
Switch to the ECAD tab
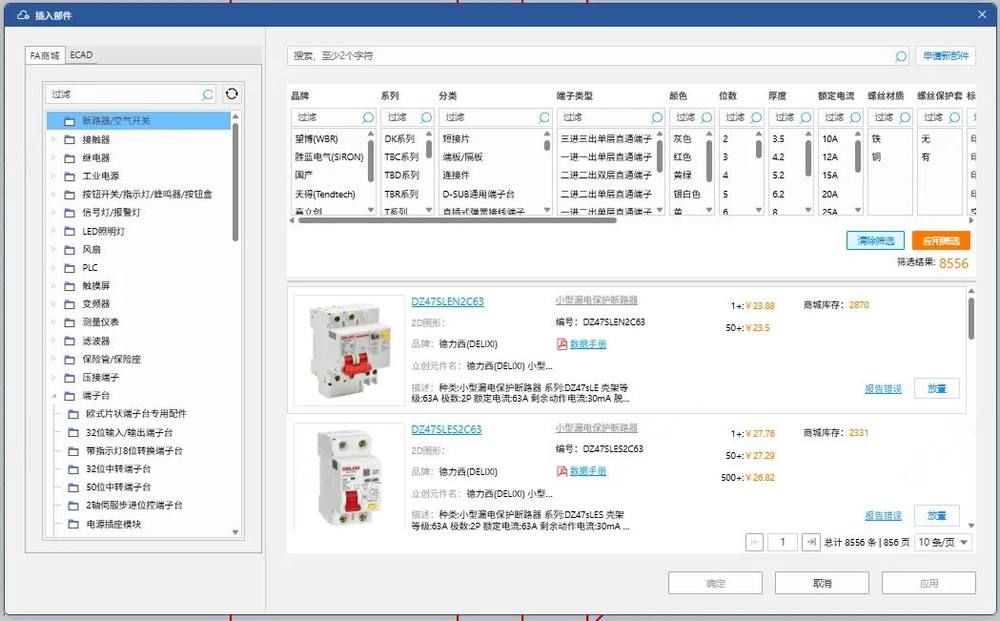click(x=81, y=55)
